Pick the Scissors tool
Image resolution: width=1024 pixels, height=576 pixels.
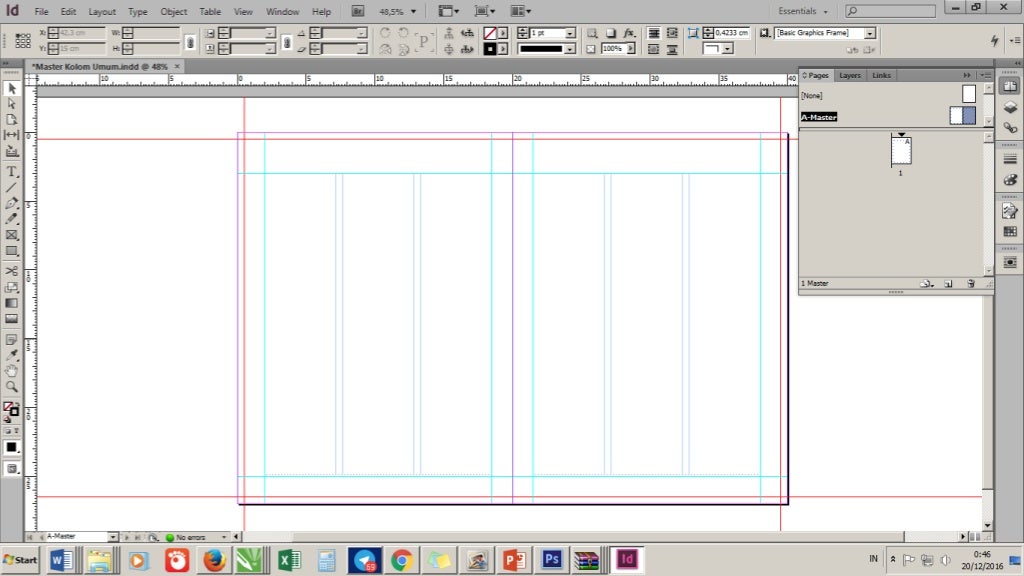point(12,270)
